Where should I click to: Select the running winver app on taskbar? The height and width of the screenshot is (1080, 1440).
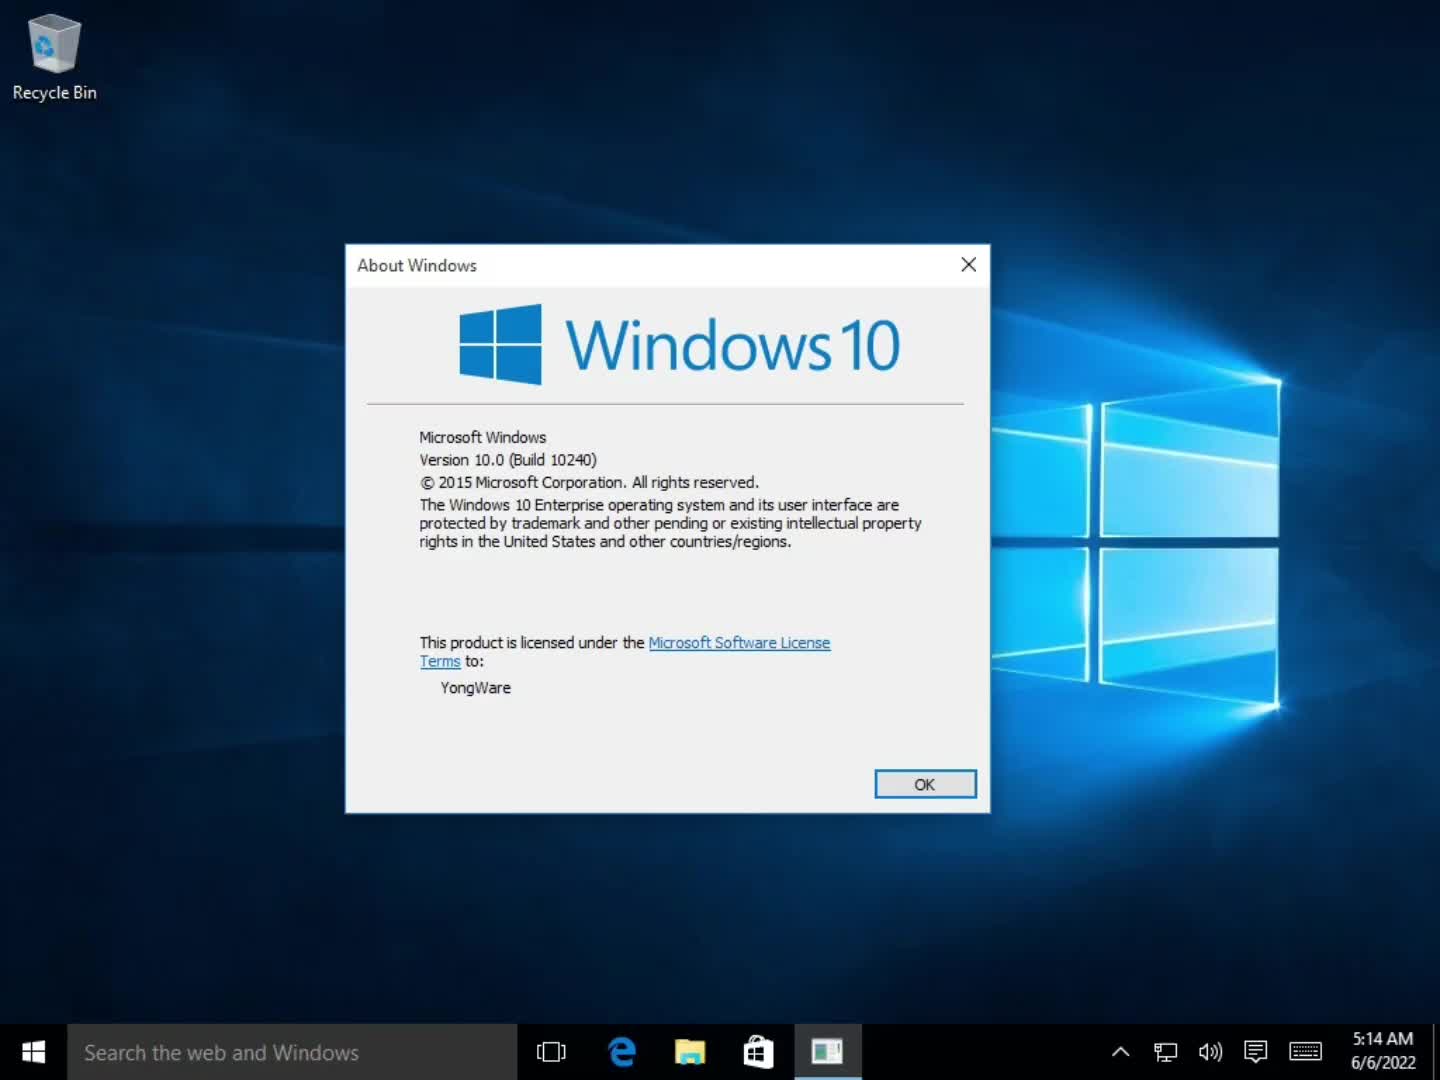(828, 1052)
